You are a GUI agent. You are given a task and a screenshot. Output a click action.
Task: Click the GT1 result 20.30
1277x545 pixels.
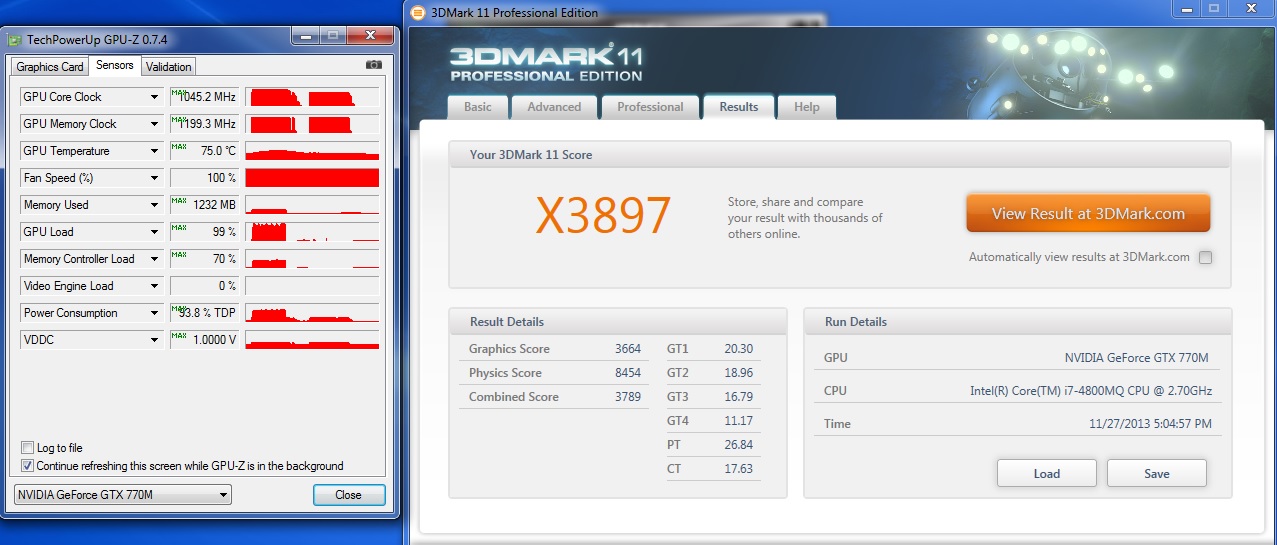pyautogui.click(x=738, y=349)
